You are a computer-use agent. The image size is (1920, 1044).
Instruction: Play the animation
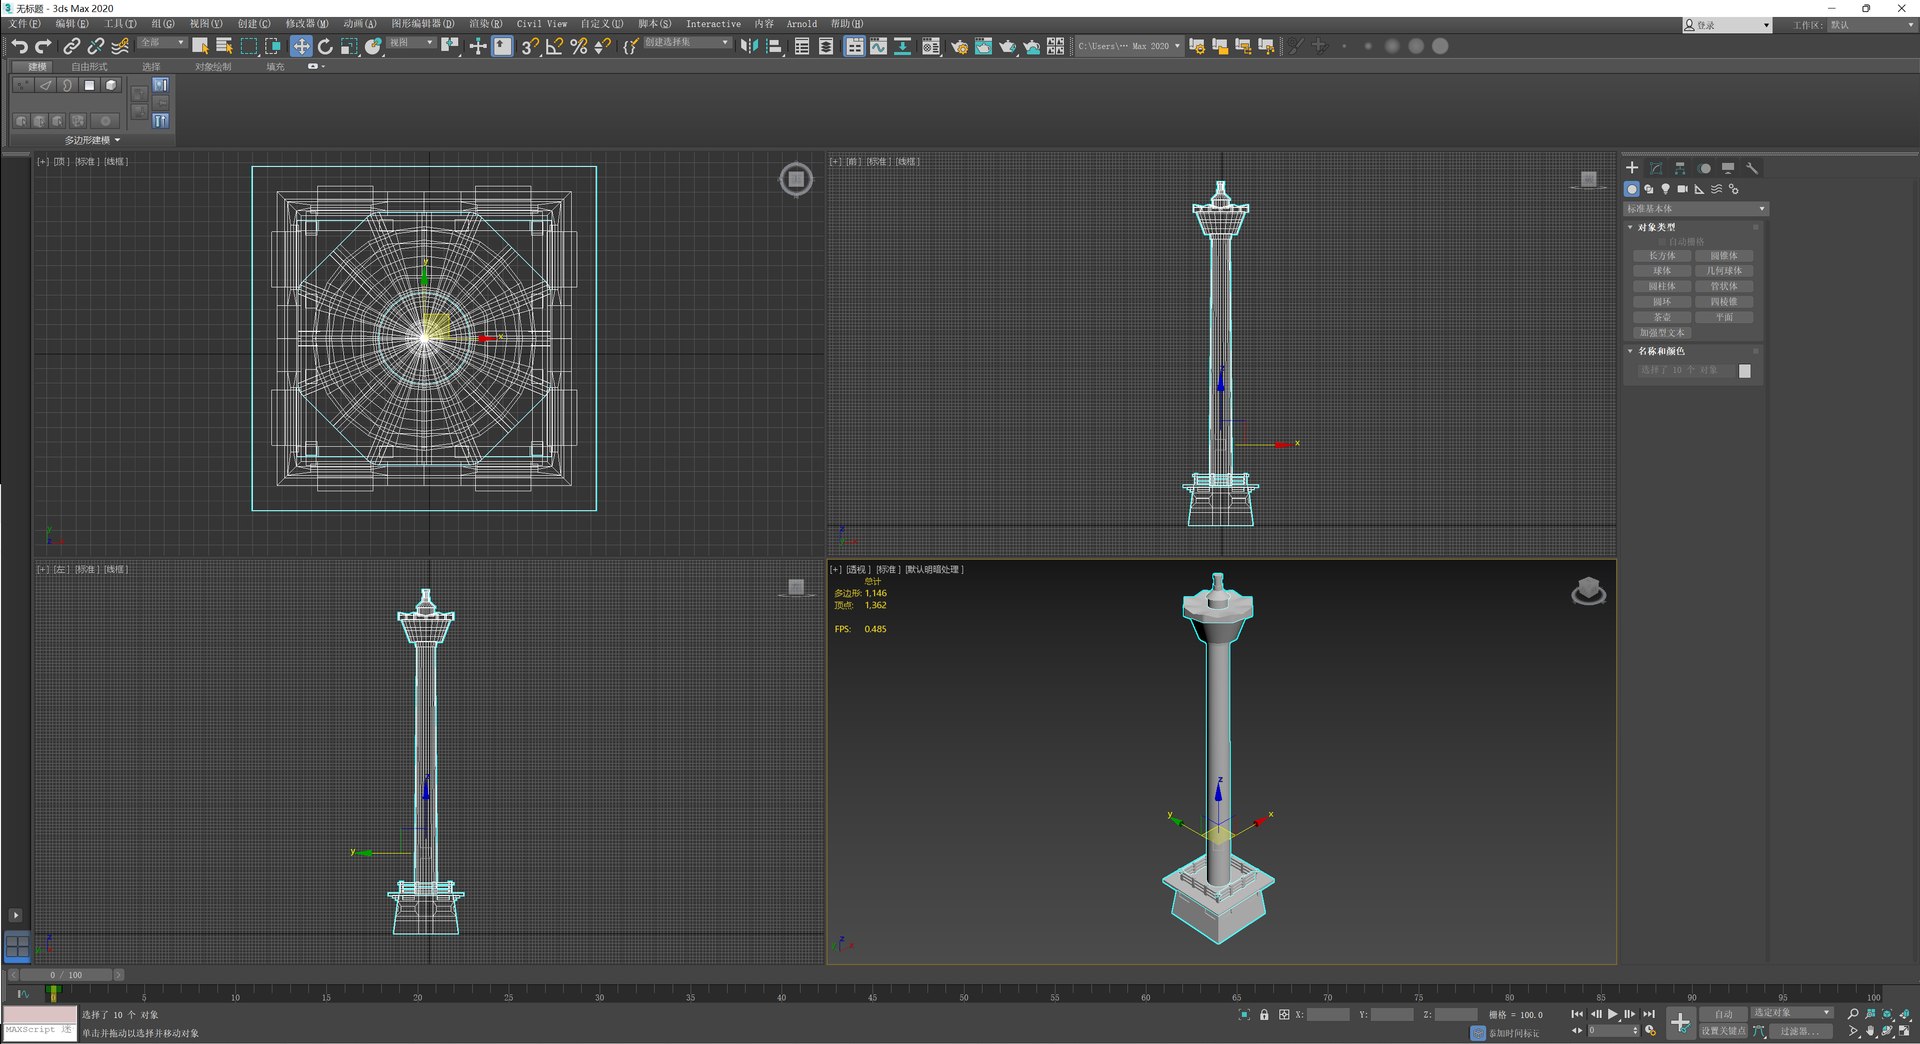1612,1014
